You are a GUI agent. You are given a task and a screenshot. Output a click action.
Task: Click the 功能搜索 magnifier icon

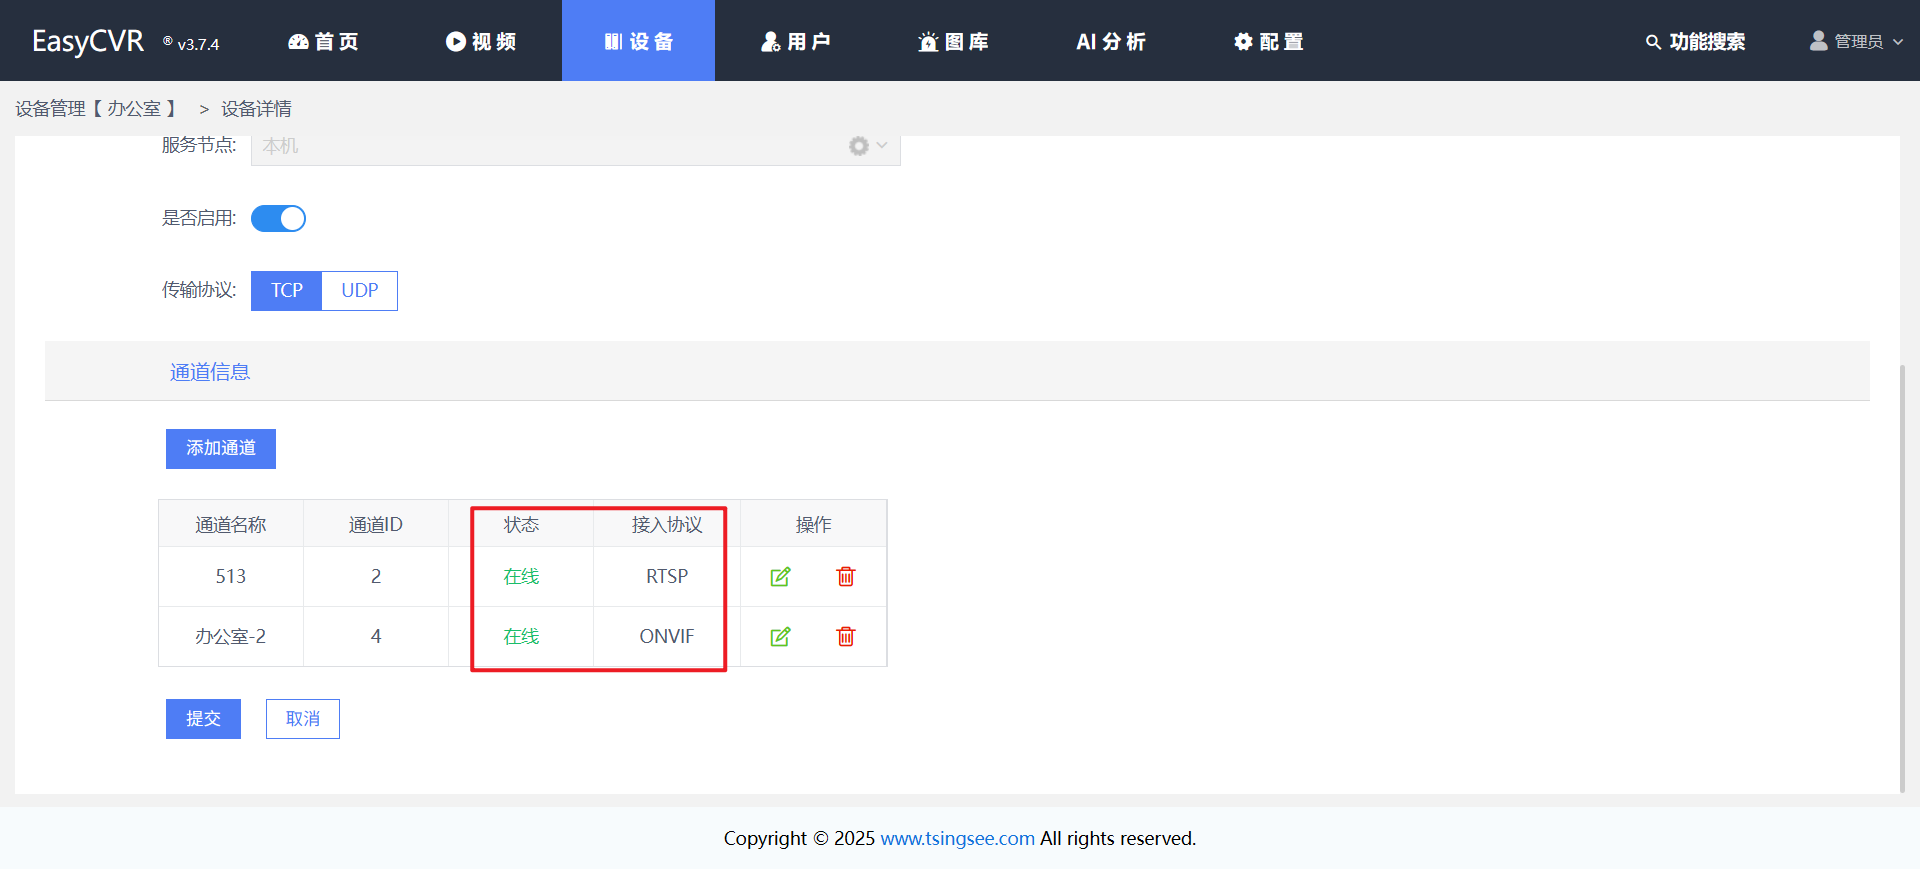(1653, 42)
